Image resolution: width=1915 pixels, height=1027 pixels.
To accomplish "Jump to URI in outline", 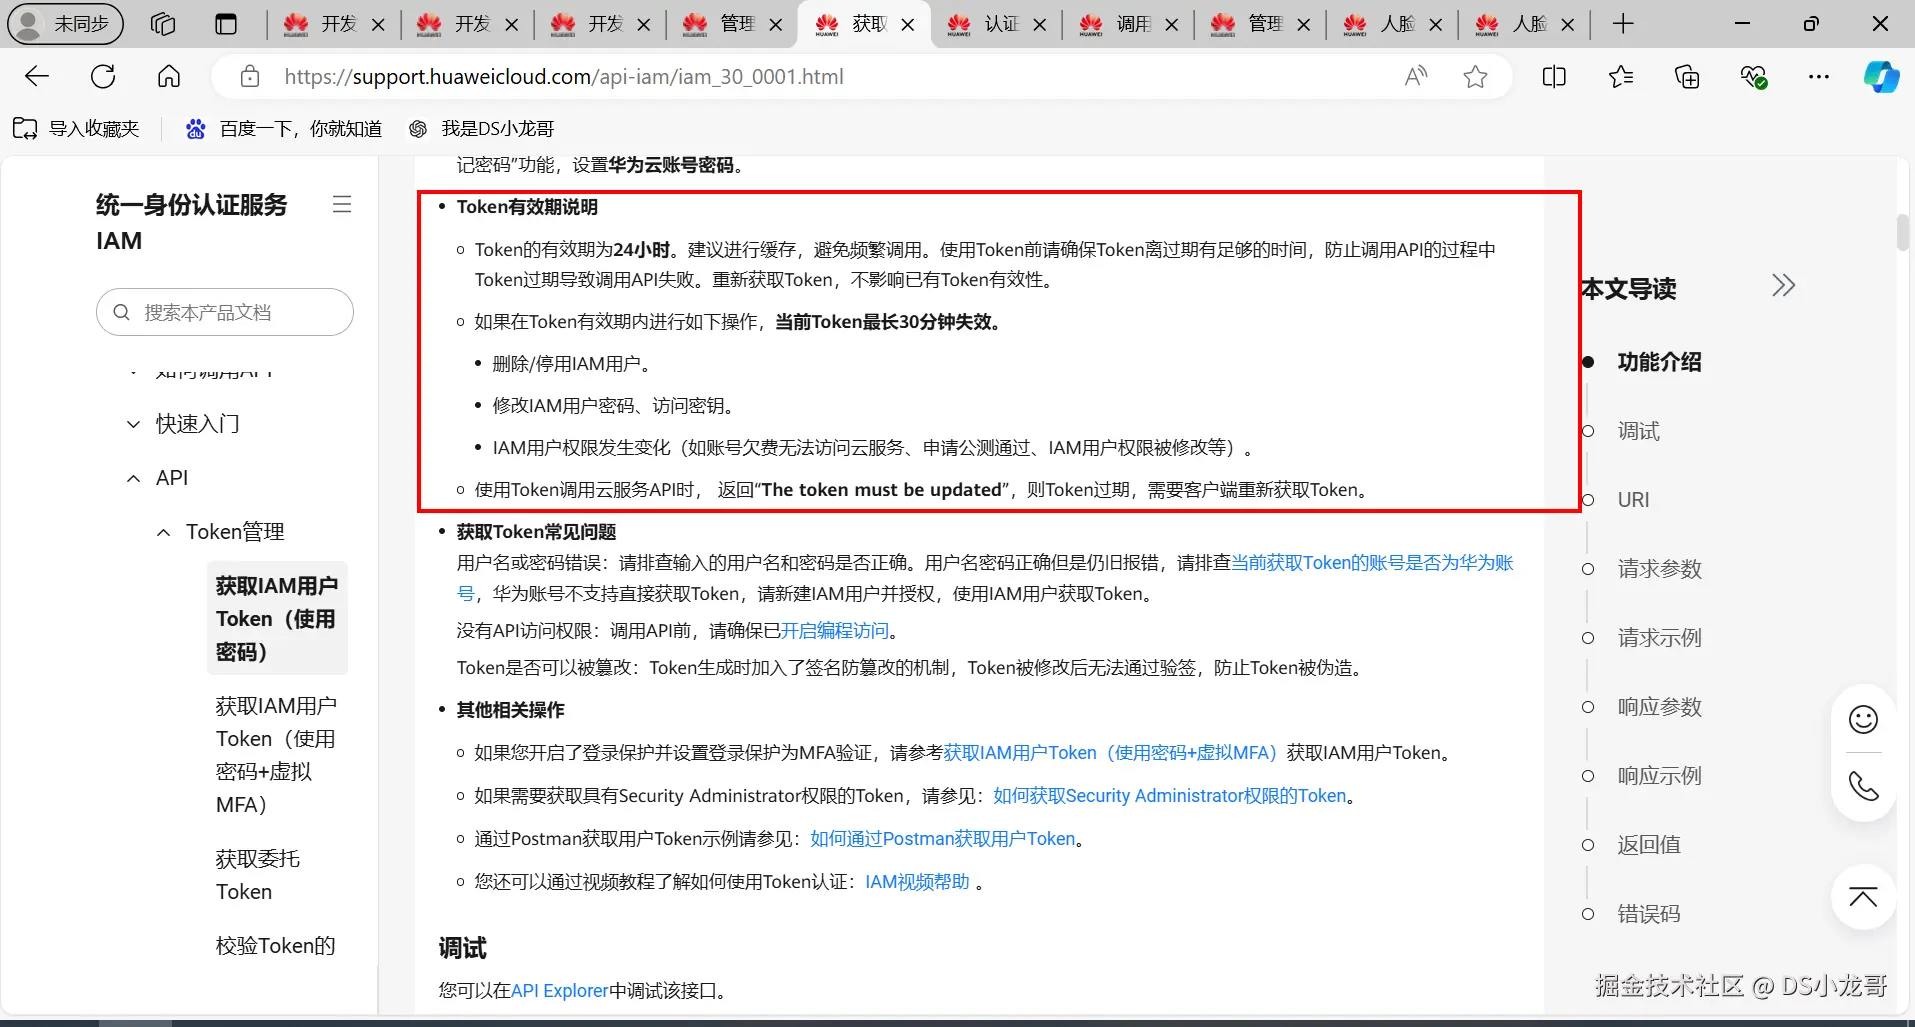I will [x=1634, y=500].
